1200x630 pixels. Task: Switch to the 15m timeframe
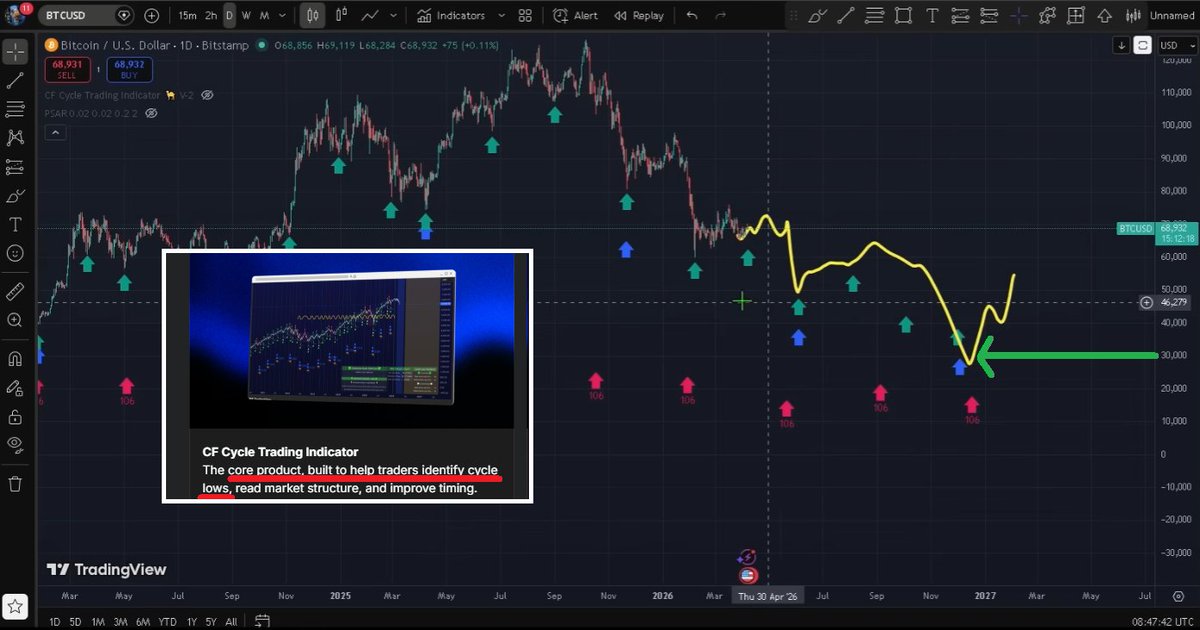[188, 16]
